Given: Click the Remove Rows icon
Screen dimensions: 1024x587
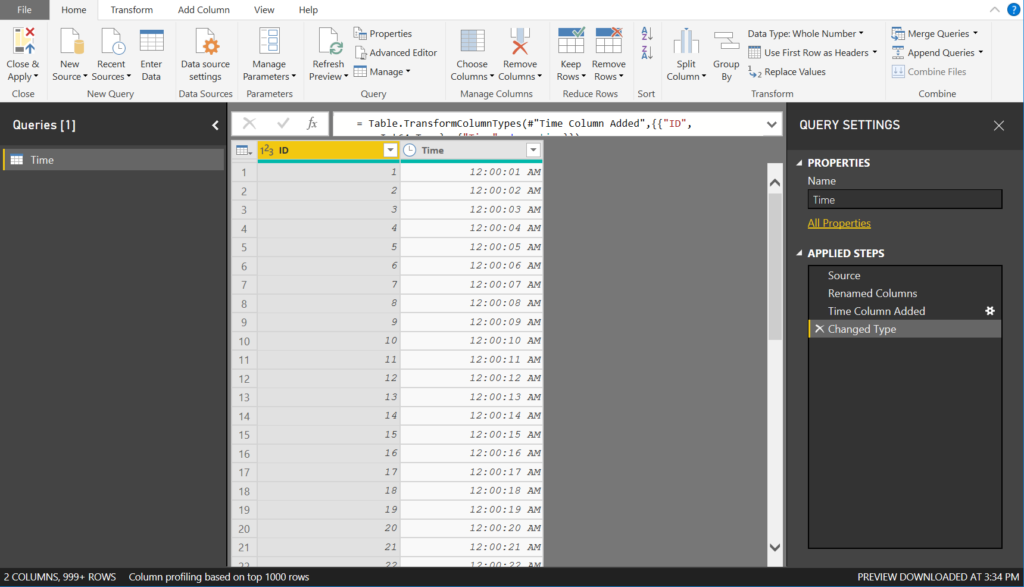Looking at the screenshot, I should 609,42.
